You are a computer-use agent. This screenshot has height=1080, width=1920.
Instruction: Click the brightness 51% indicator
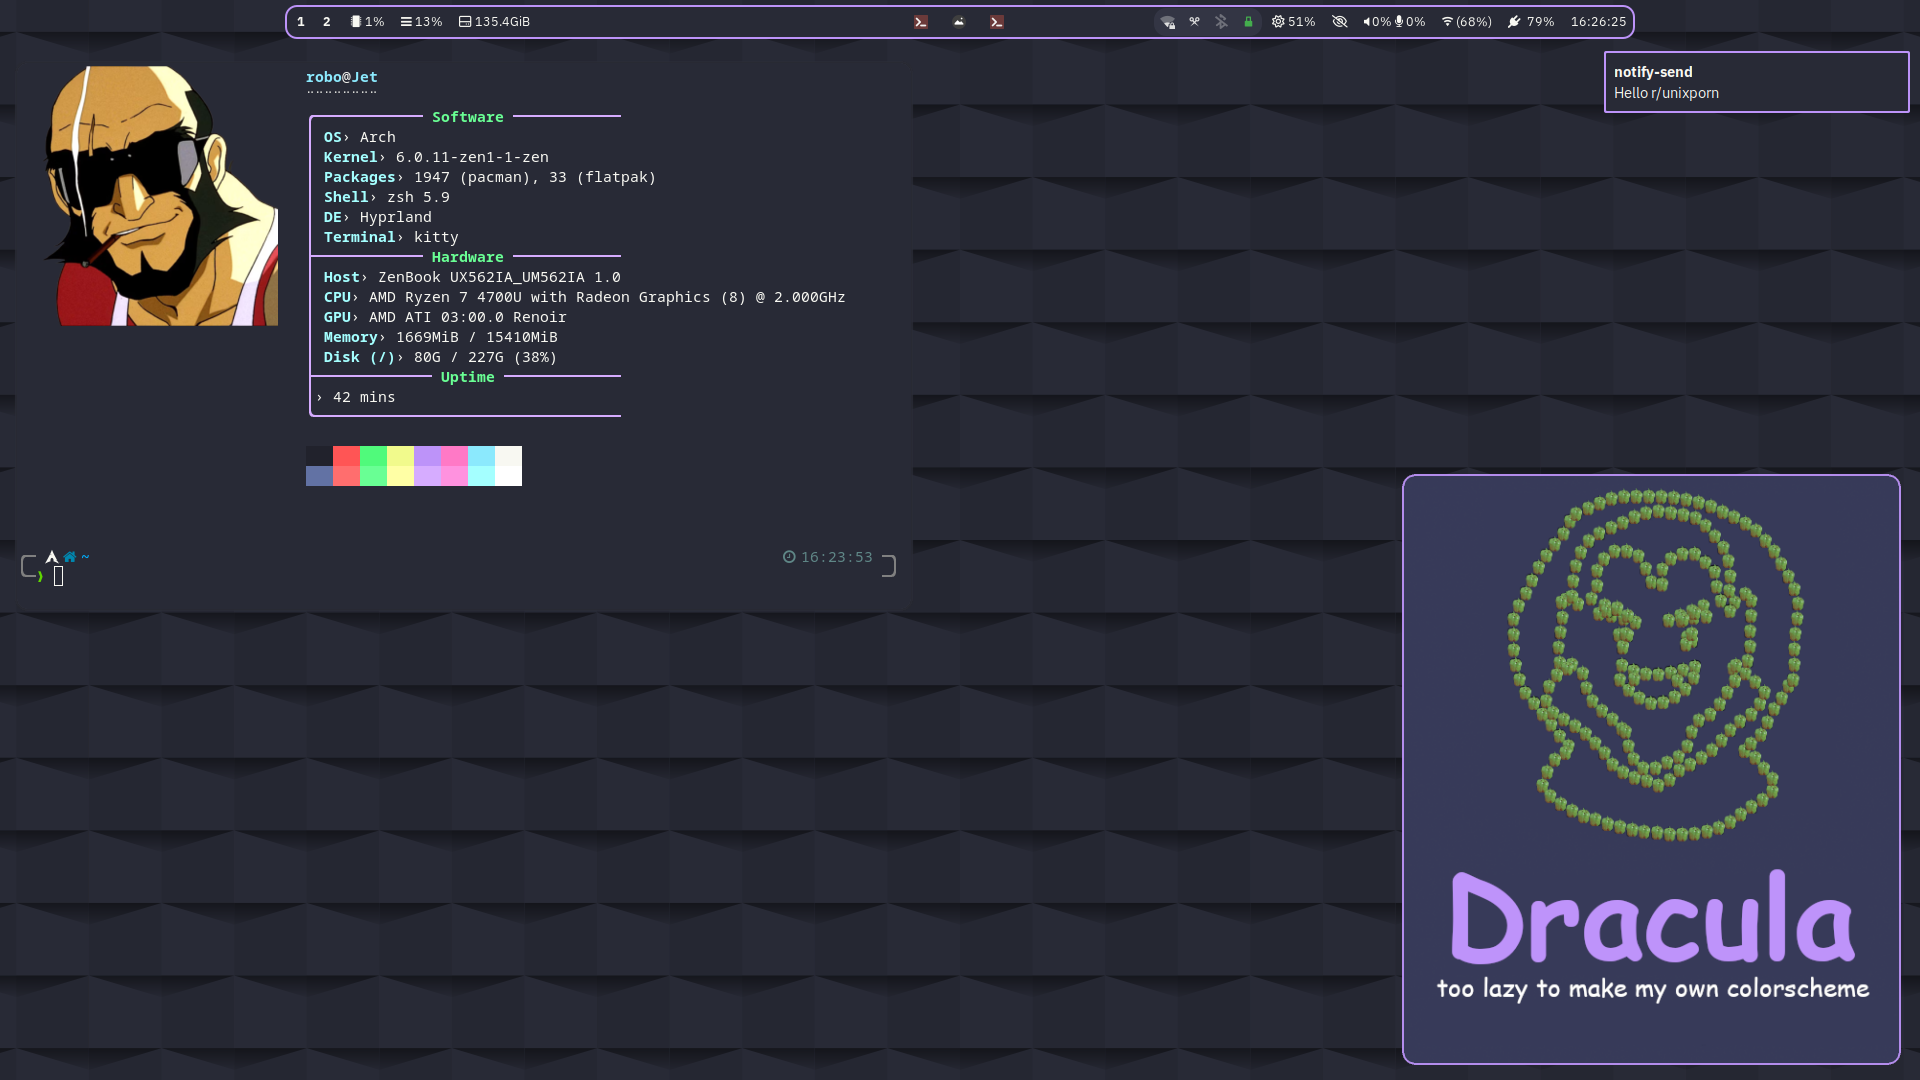click(1293, 22)
